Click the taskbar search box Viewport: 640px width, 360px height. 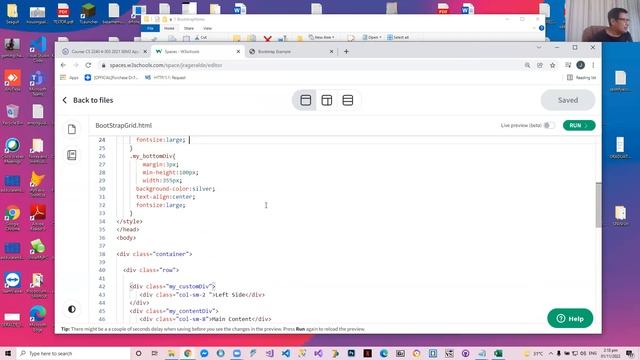(73, 353)
